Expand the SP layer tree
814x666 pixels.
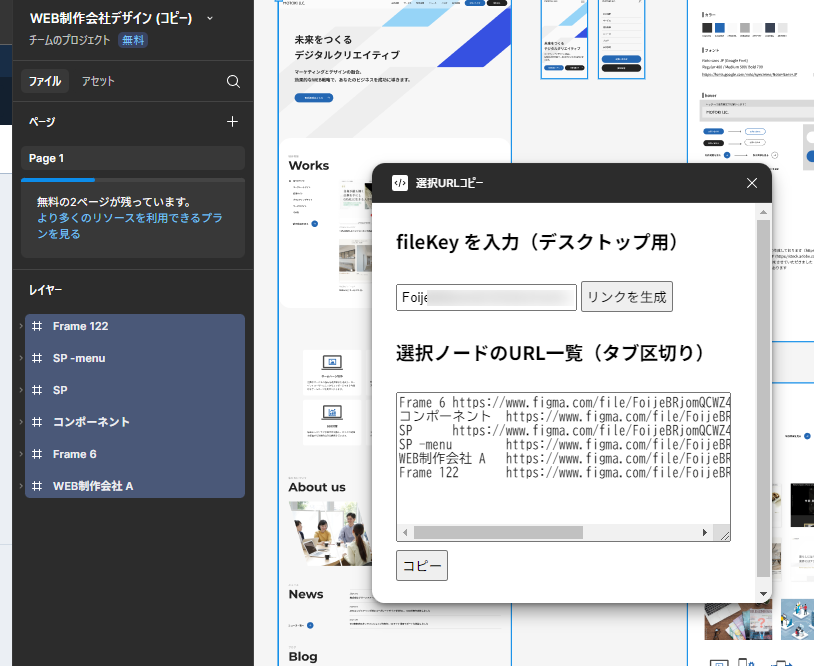click(22, 390)
